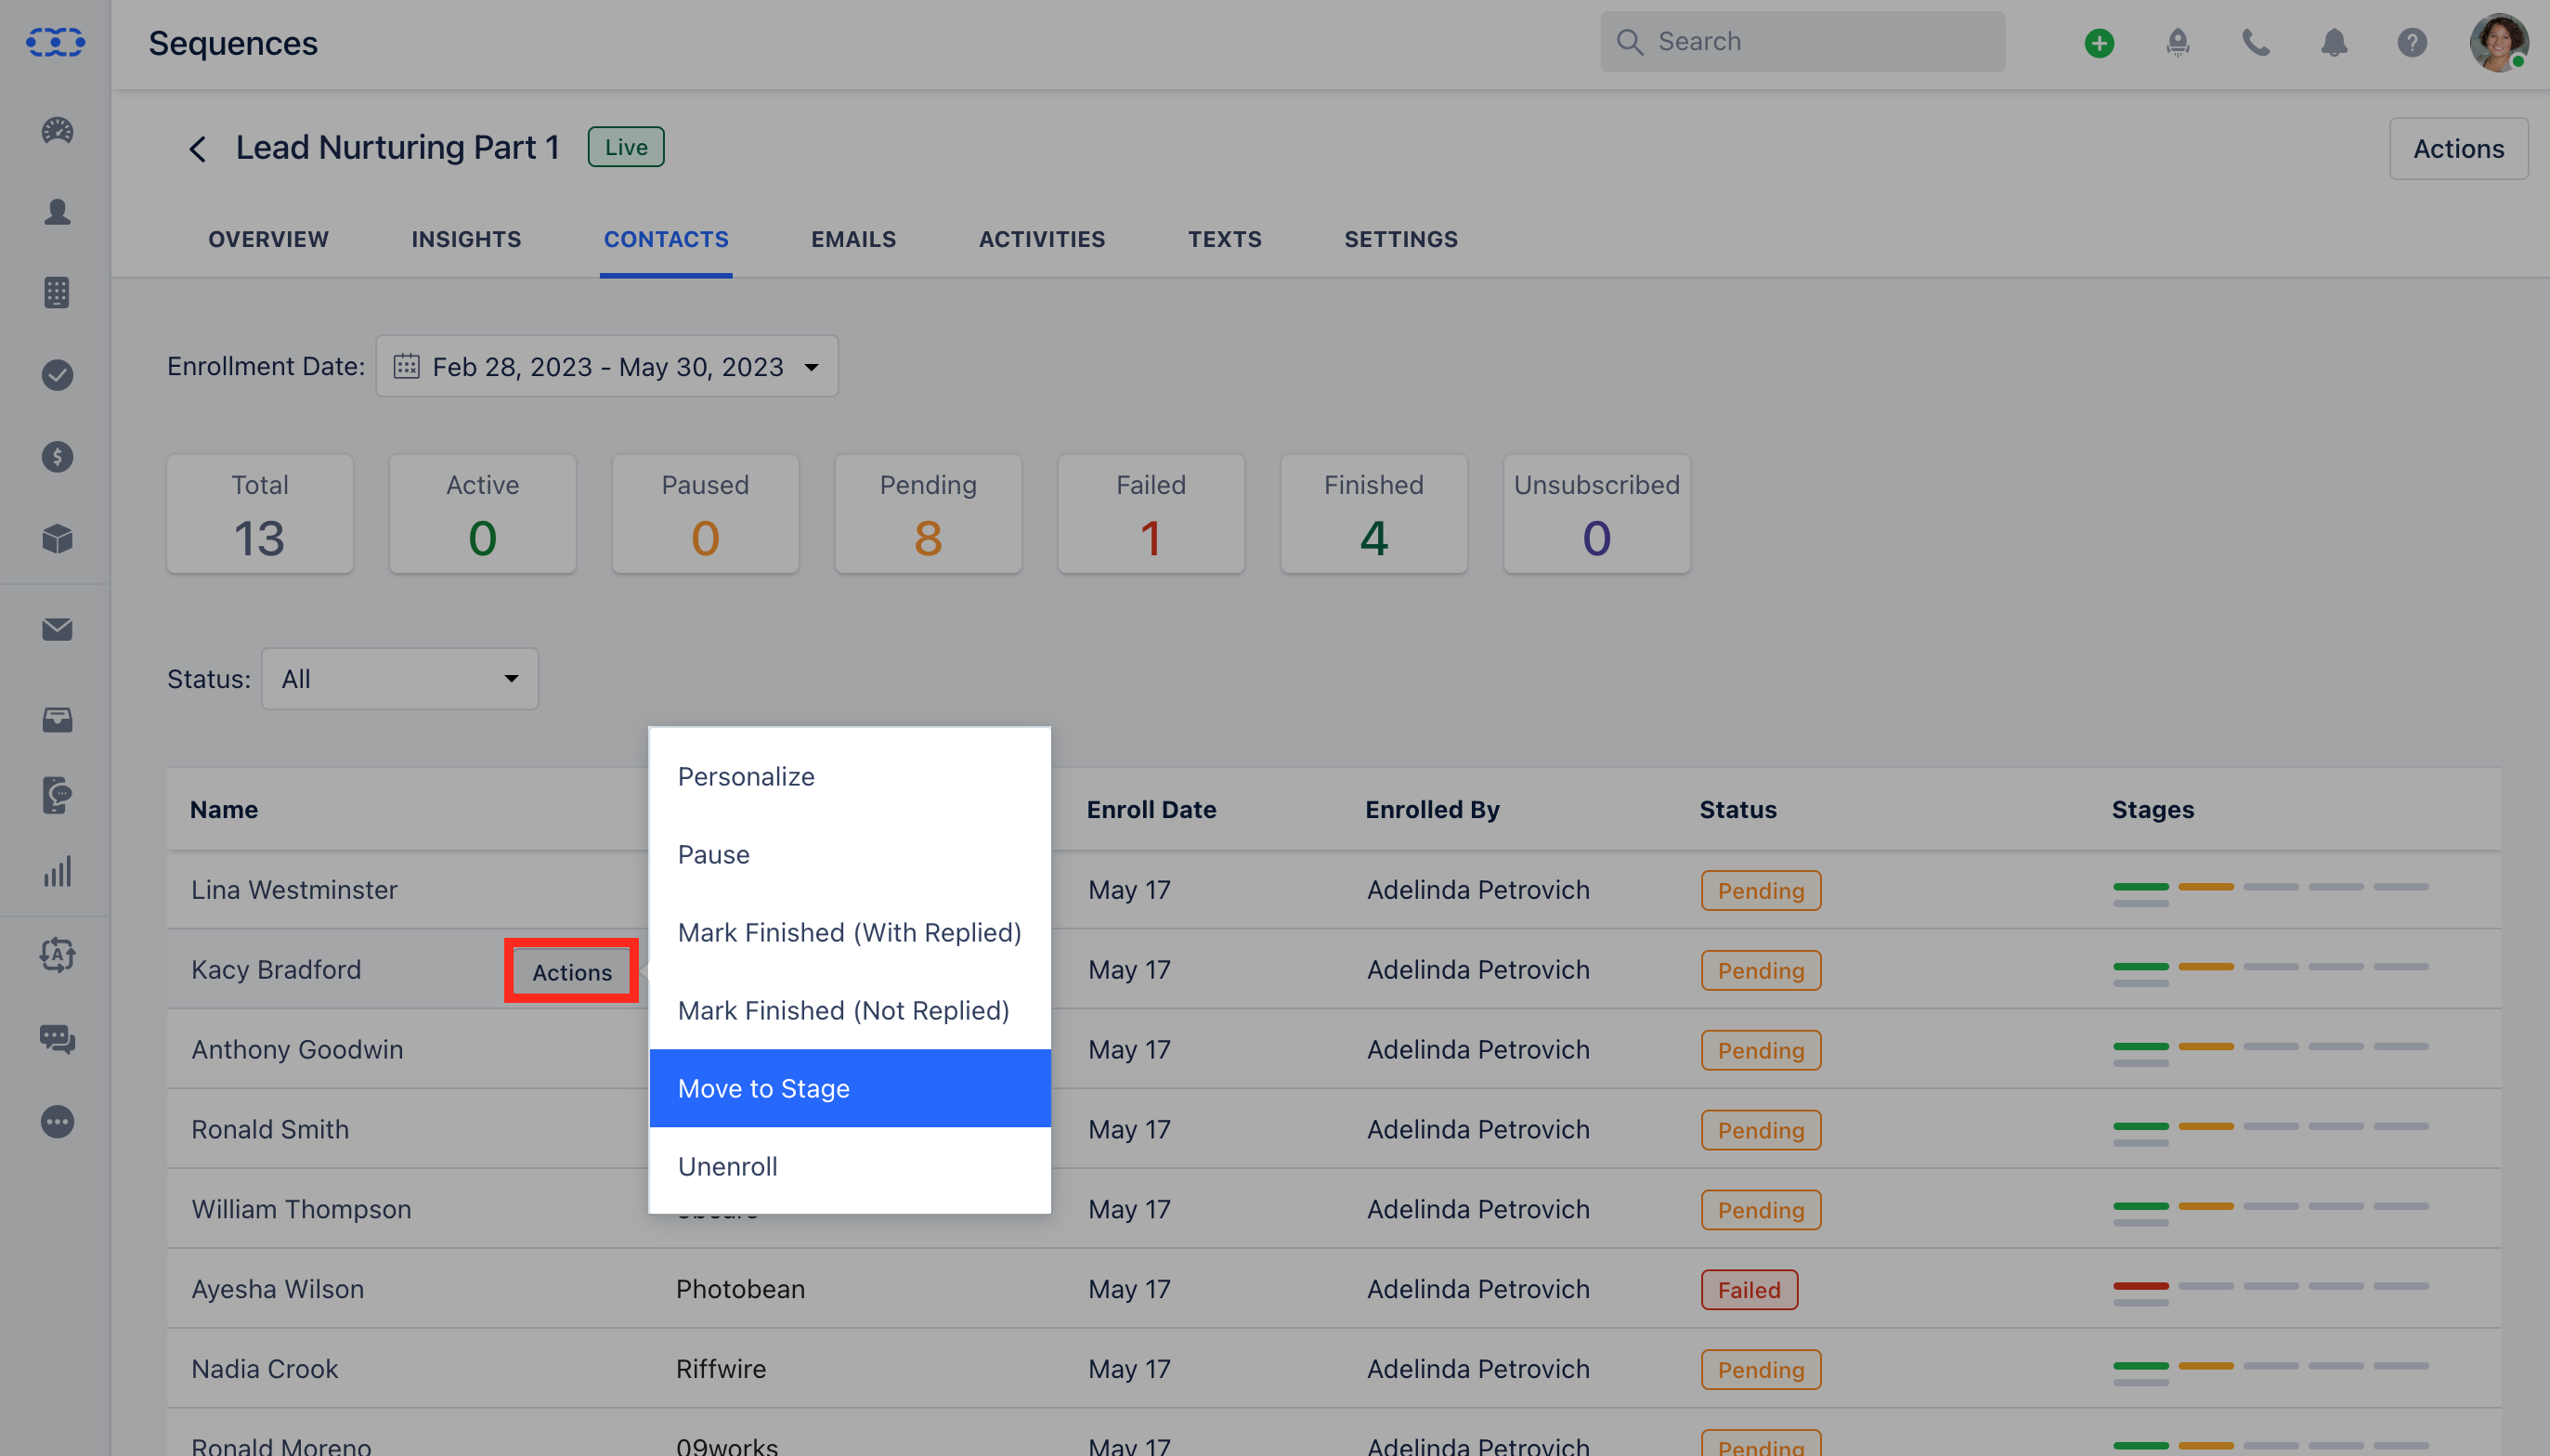Open the Email envelope icon in sidebar
The width and height of the screenshot is (2550, 1456).
[57, 629]
